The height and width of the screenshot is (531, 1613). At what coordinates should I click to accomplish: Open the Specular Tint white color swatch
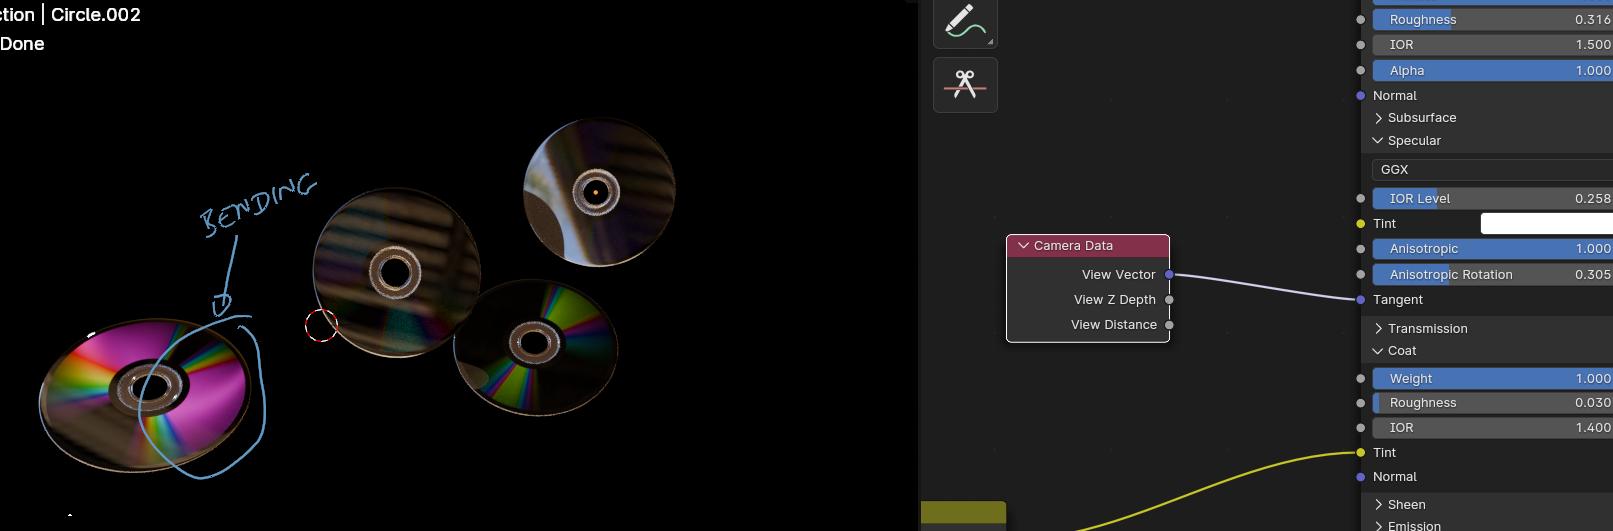(1546, 224)
